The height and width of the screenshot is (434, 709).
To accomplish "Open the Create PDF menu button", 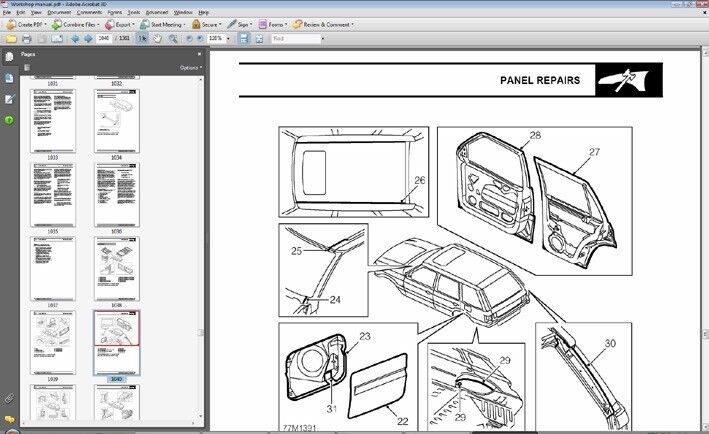I will click(27, 25).
